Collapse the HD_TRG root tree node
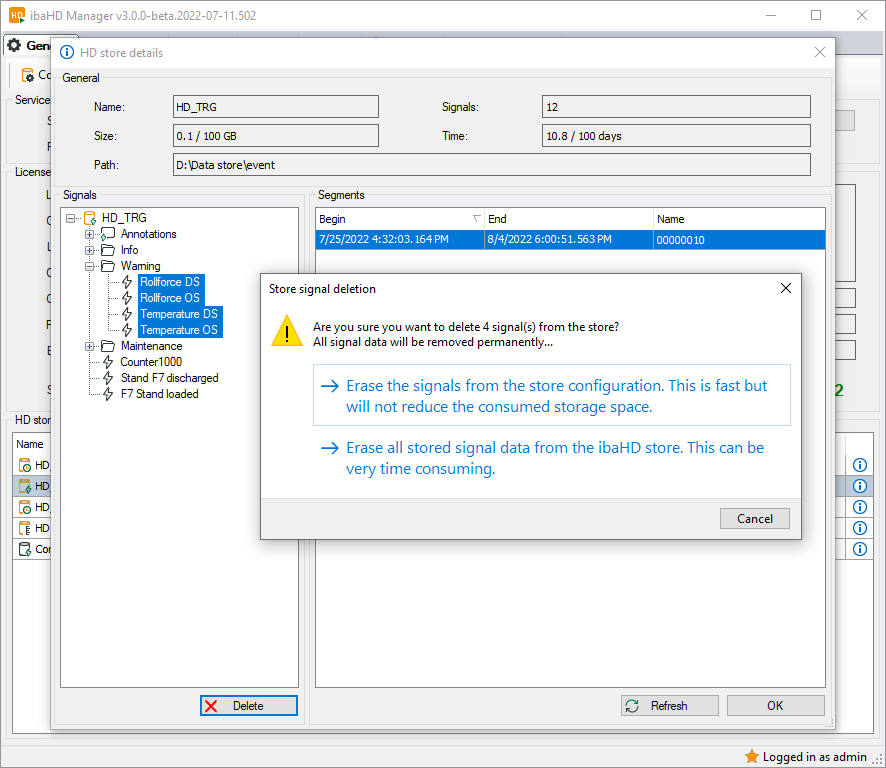The height and width of the screenshot is (768, 886). [x=71, y=218]
